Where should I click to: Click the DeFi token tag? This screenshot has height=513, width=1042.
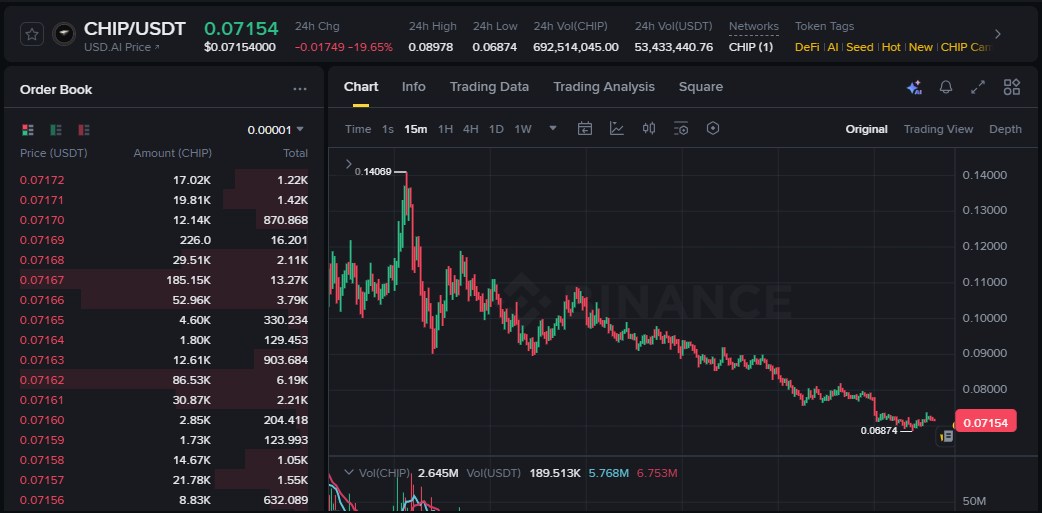(x=807, y=47)
